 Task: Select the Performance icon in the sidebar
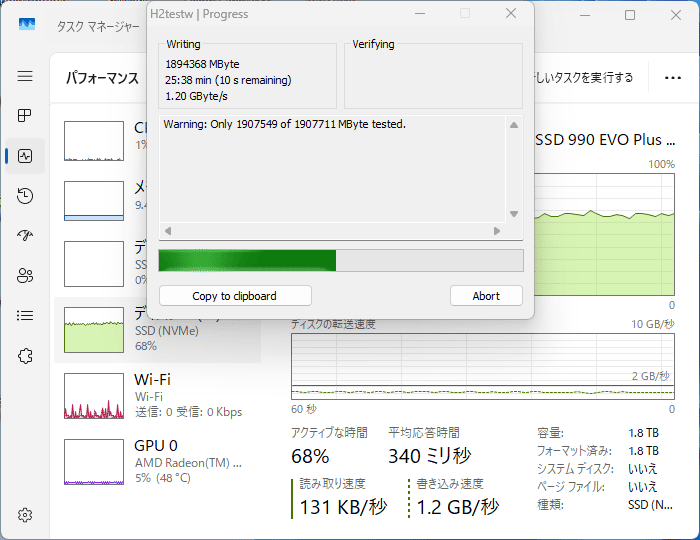[x=25, y=156]
